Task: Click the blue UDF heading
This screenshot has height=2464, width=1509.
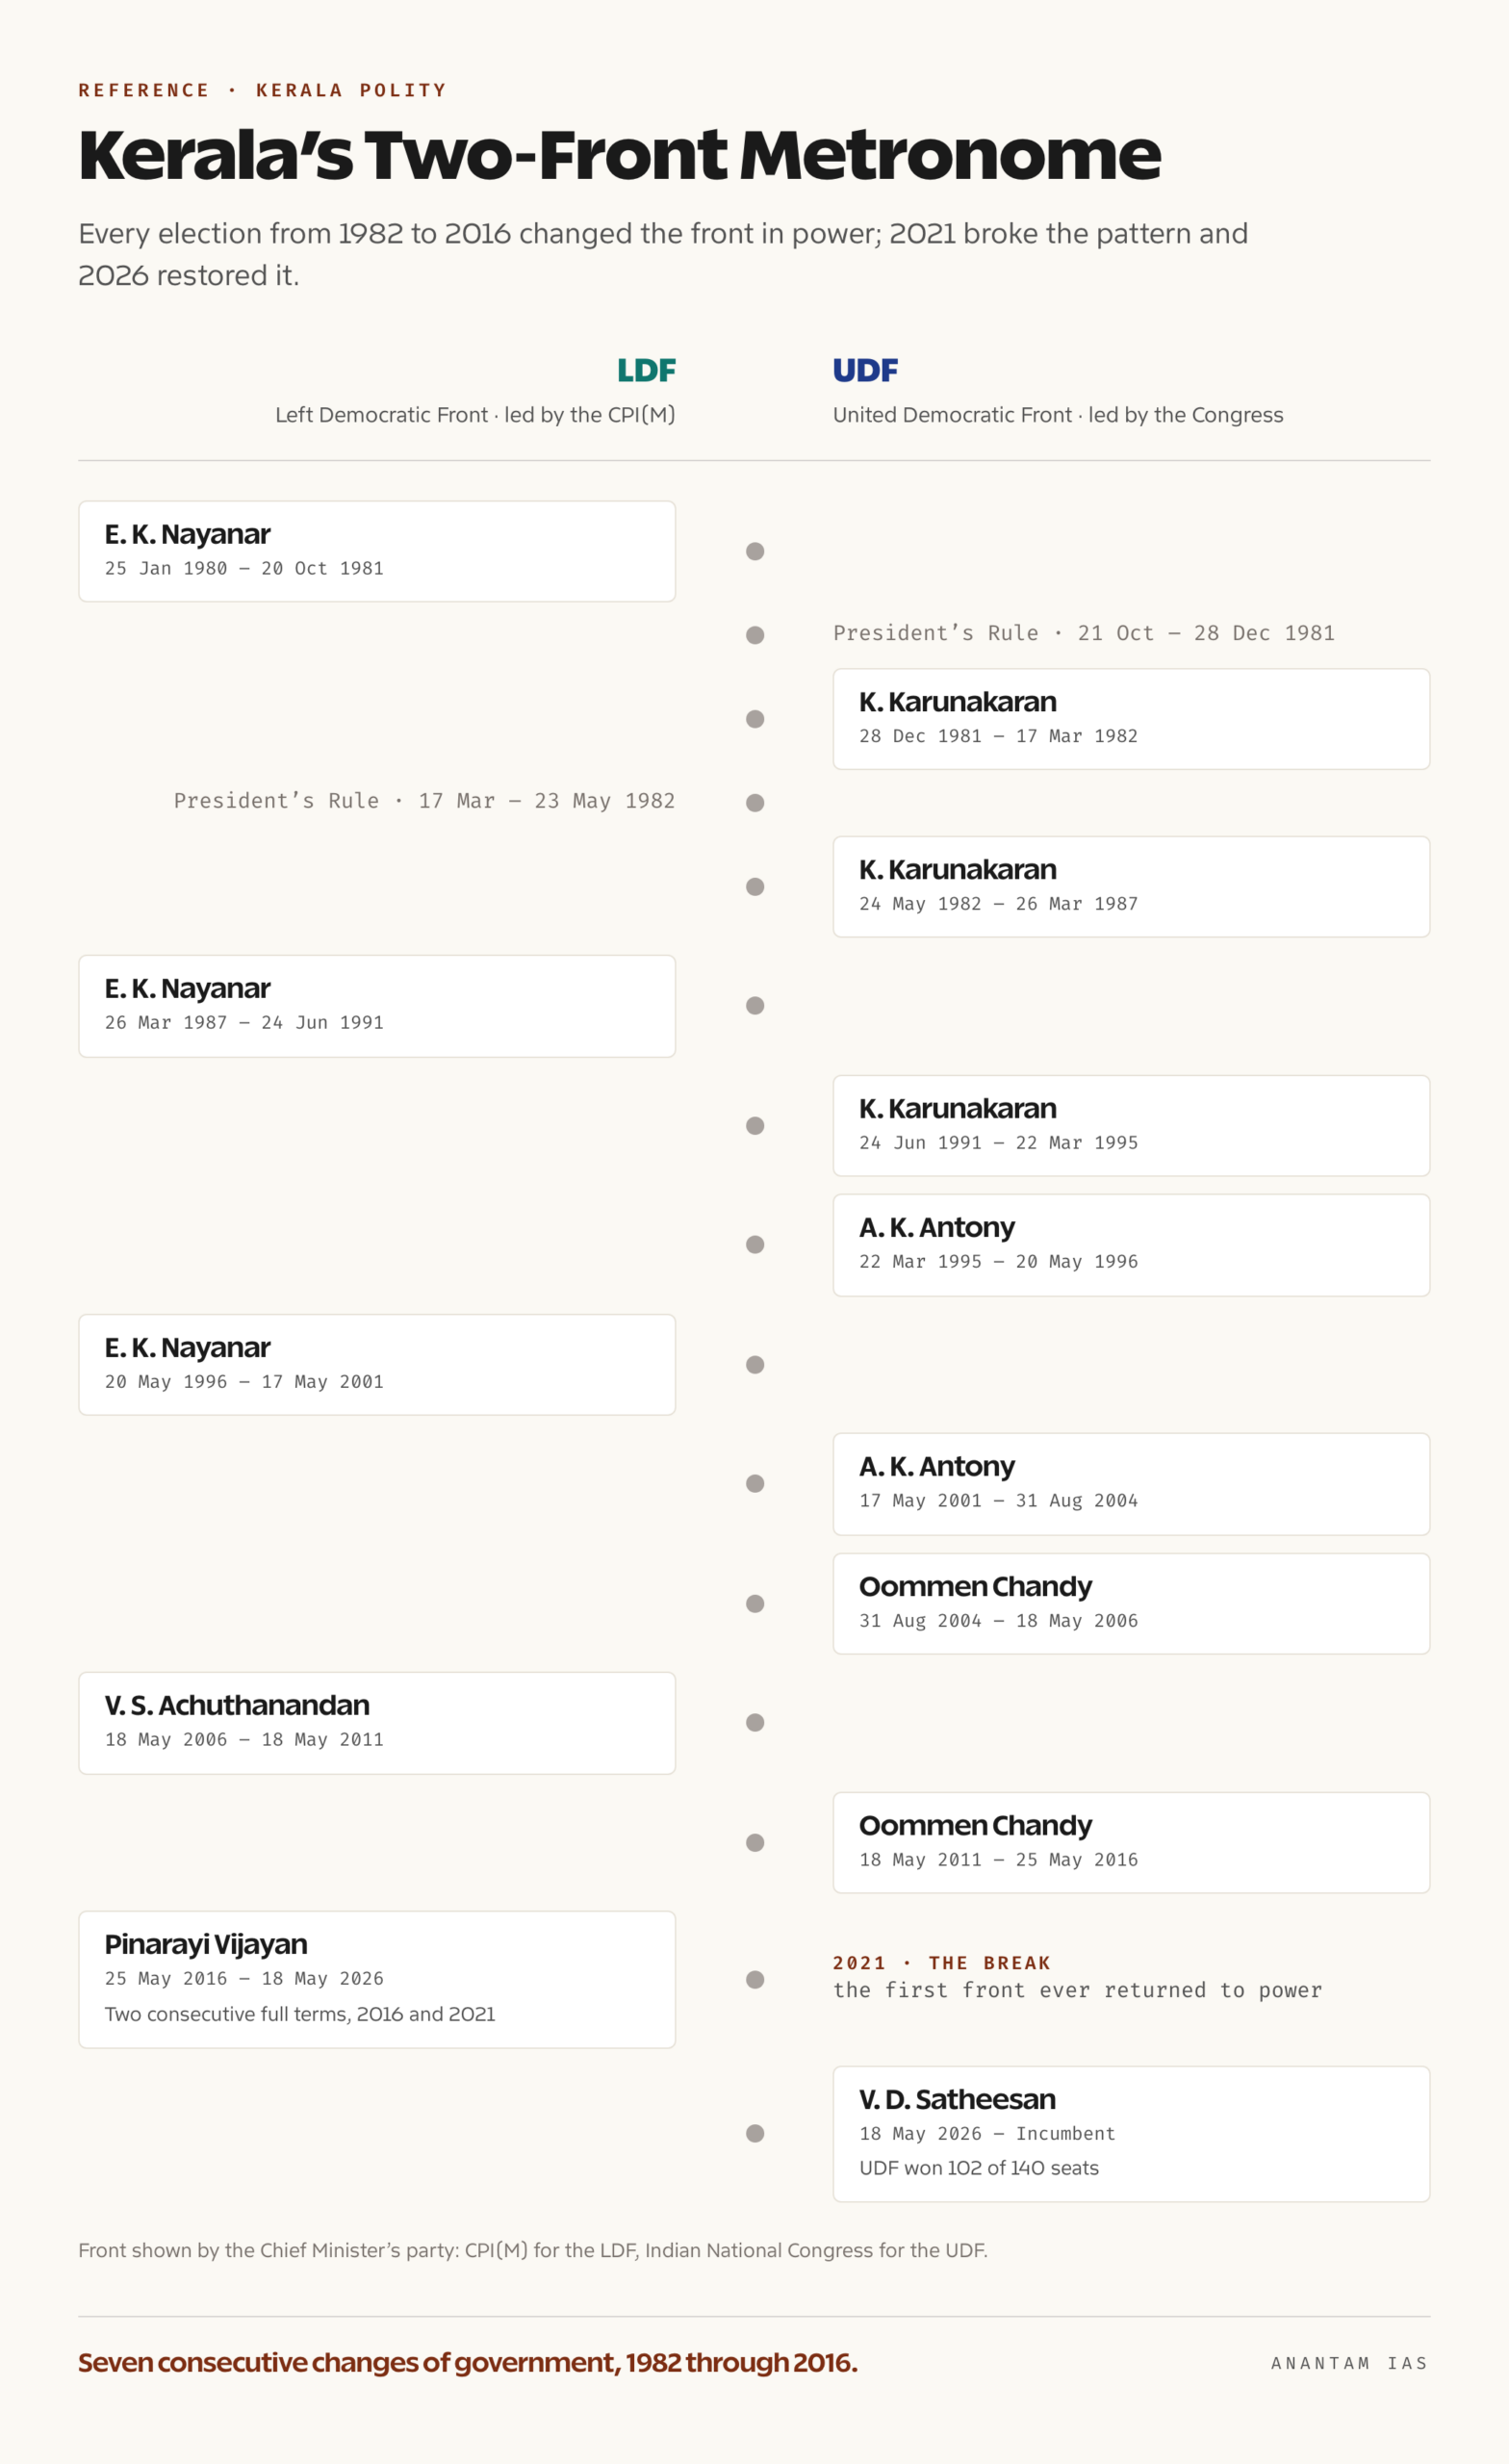Action: (865, 371)
